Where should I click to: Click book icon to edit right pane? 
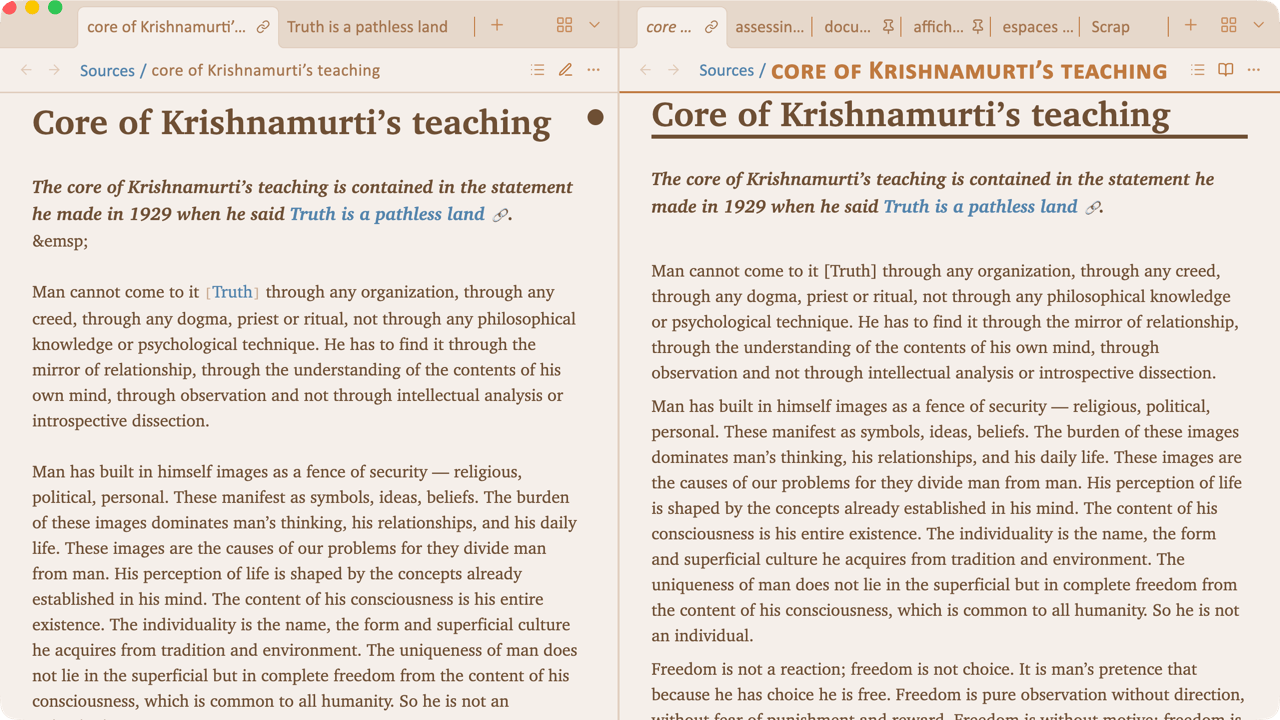pos(1226,70)
